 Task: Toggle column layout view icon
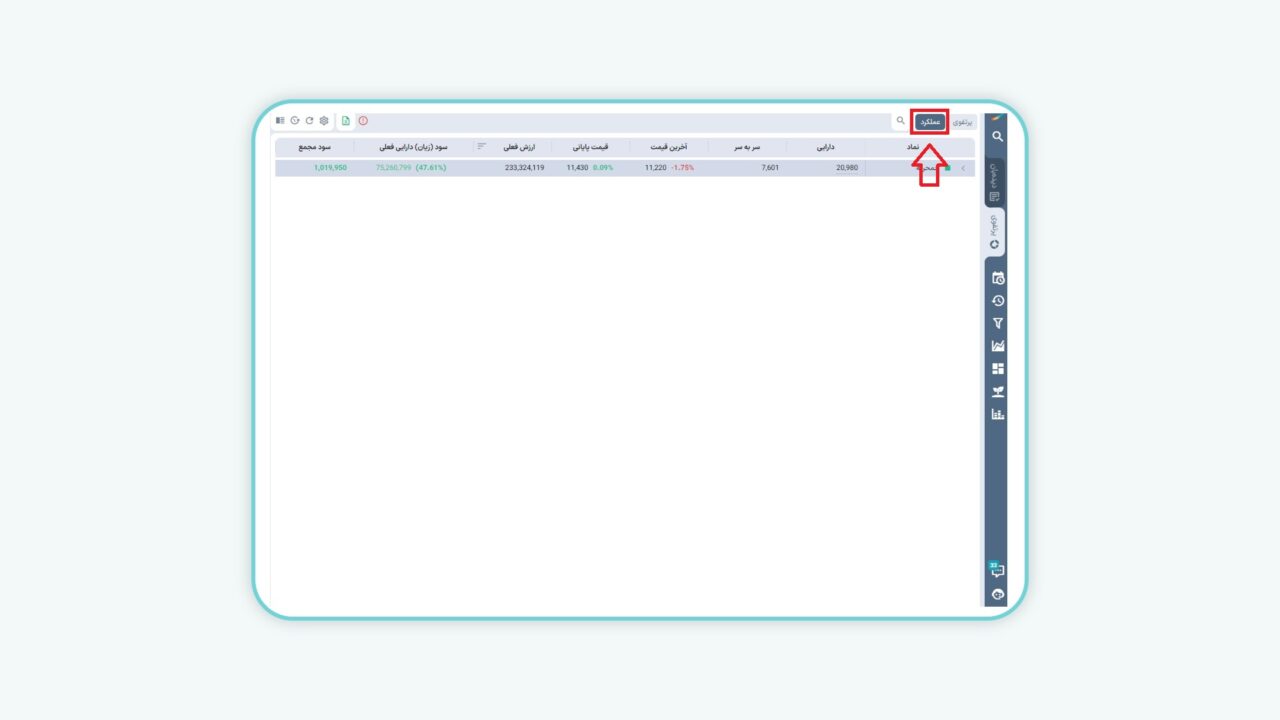coord(280,121)
